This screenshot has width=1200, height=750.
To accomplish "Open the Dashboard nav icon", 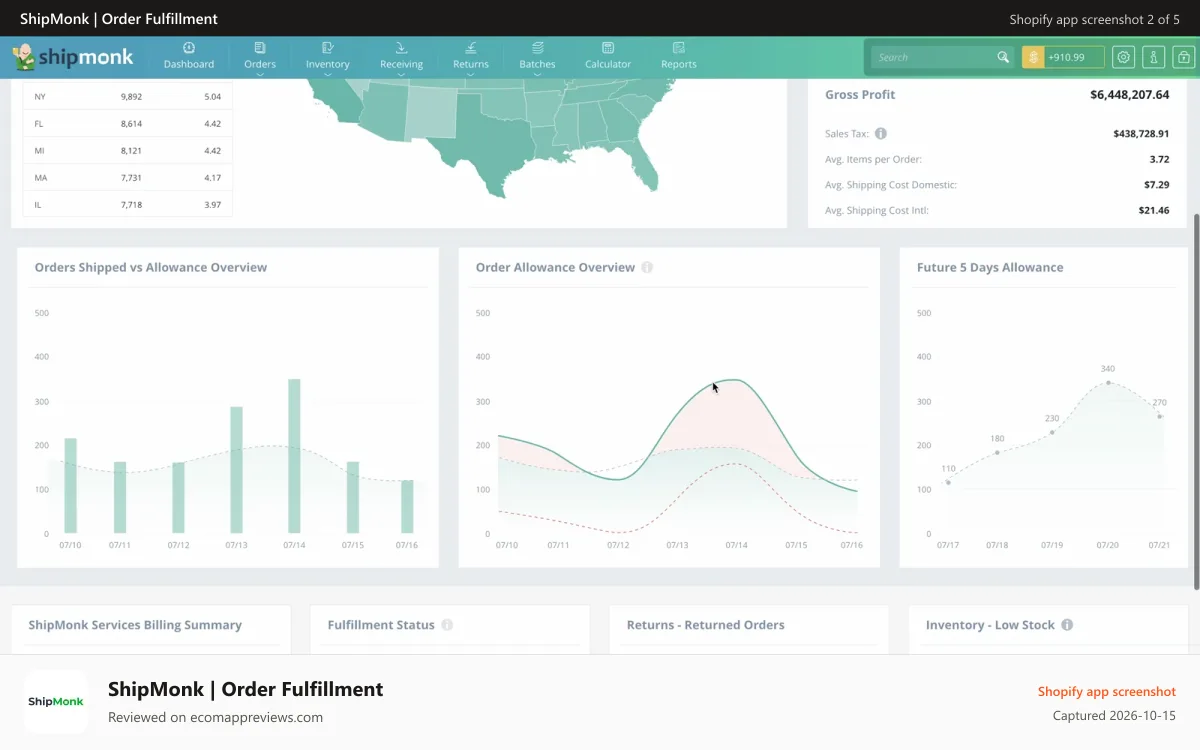I will click(x=189, y=47).
